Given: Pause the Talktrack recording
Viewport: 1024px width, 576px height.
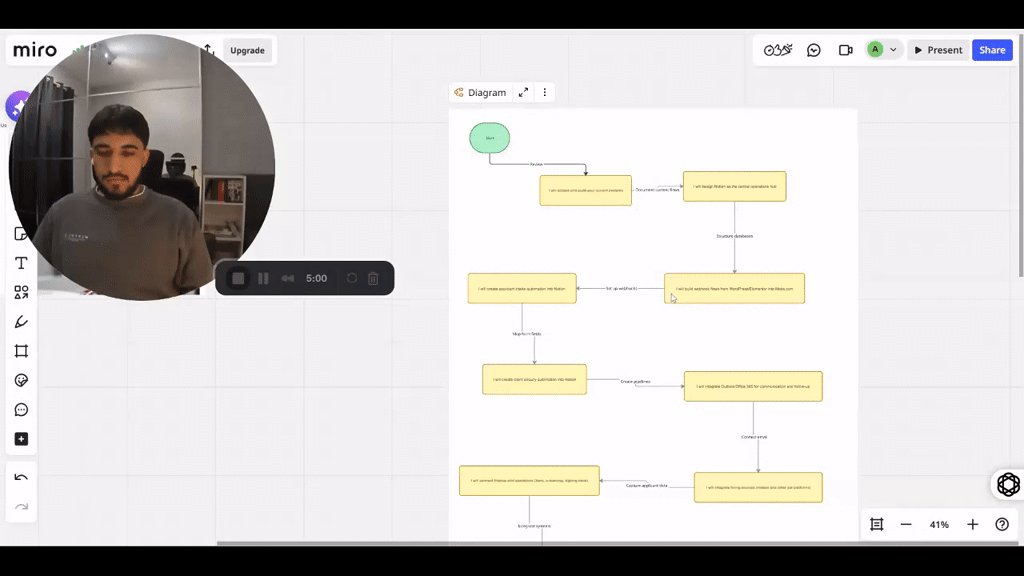Looking at the screenshot, I should tap(263, 278).
